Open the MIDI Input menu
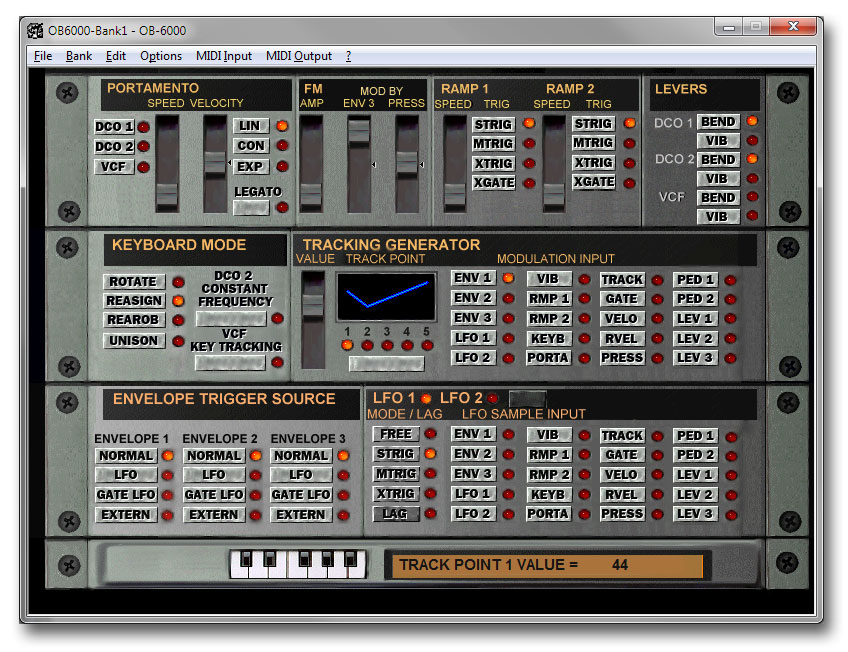The image size is (848, 652). [223, 56]
